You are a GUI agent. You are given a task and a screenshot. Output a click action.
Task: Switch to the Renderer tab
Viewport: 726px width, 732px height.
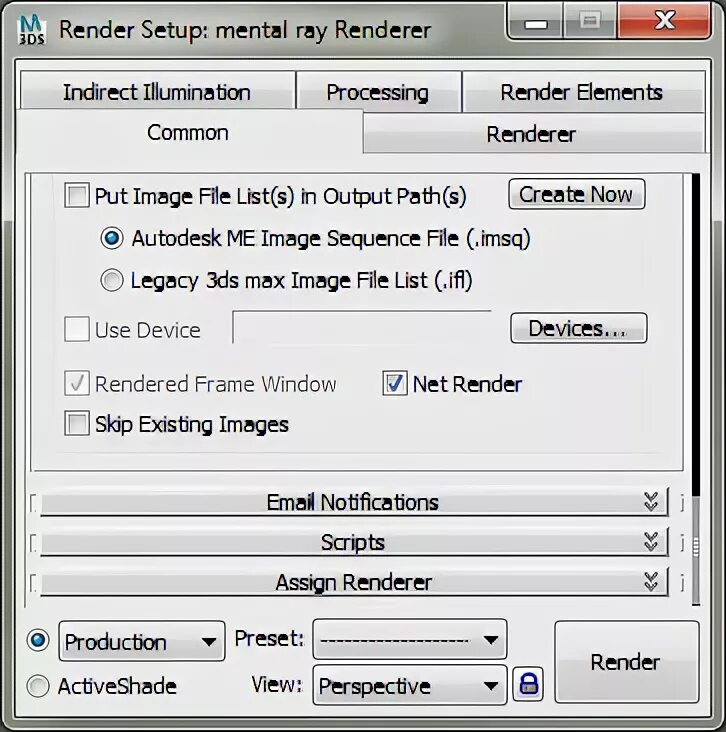coord(532,134)
